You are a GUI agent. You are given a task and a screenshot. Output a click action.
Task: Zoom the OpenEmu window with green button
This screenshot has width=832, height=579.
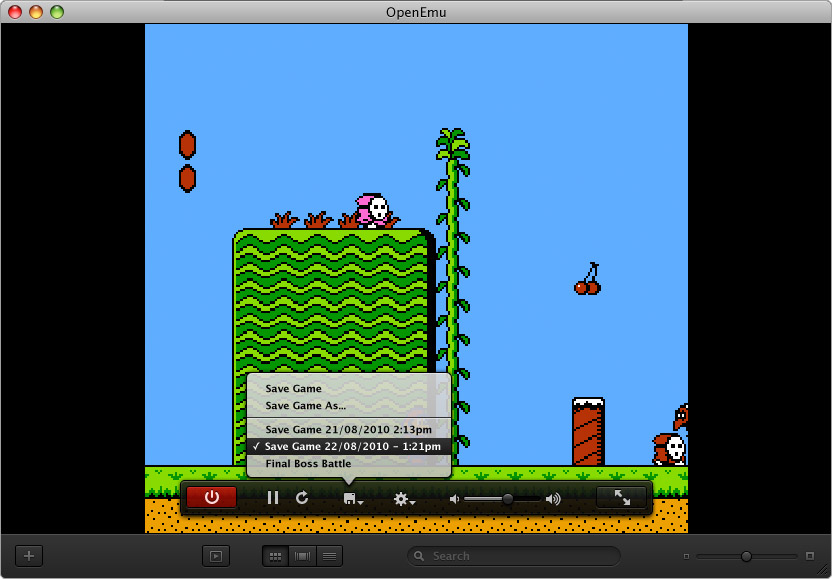(x=57, y=12)
